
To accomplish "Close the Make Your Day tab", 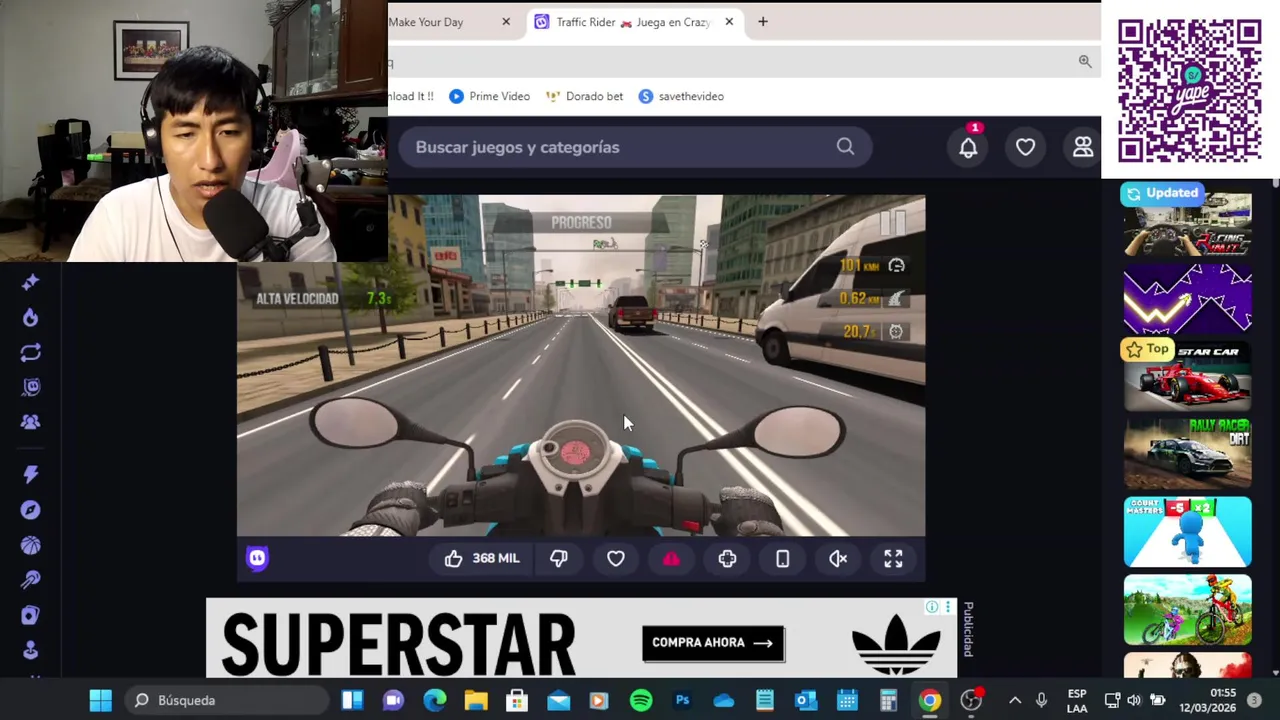I will coord(506,22).
